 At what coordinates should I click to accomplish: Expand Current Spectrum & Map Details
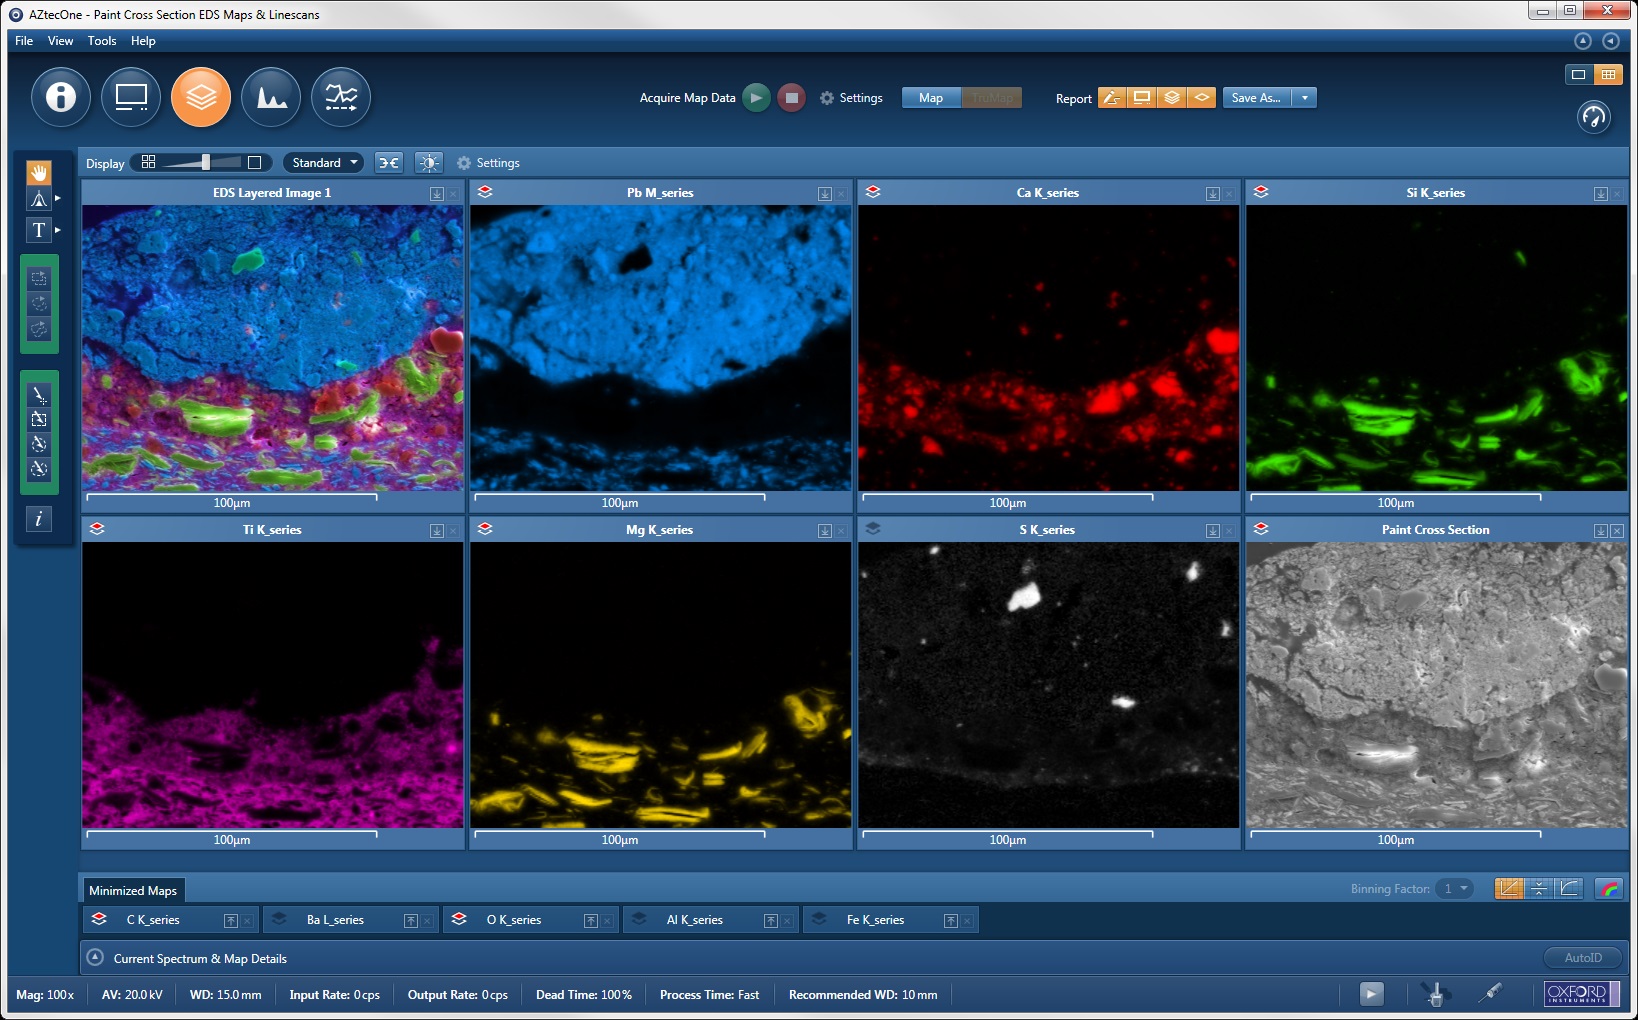point(95,958)
